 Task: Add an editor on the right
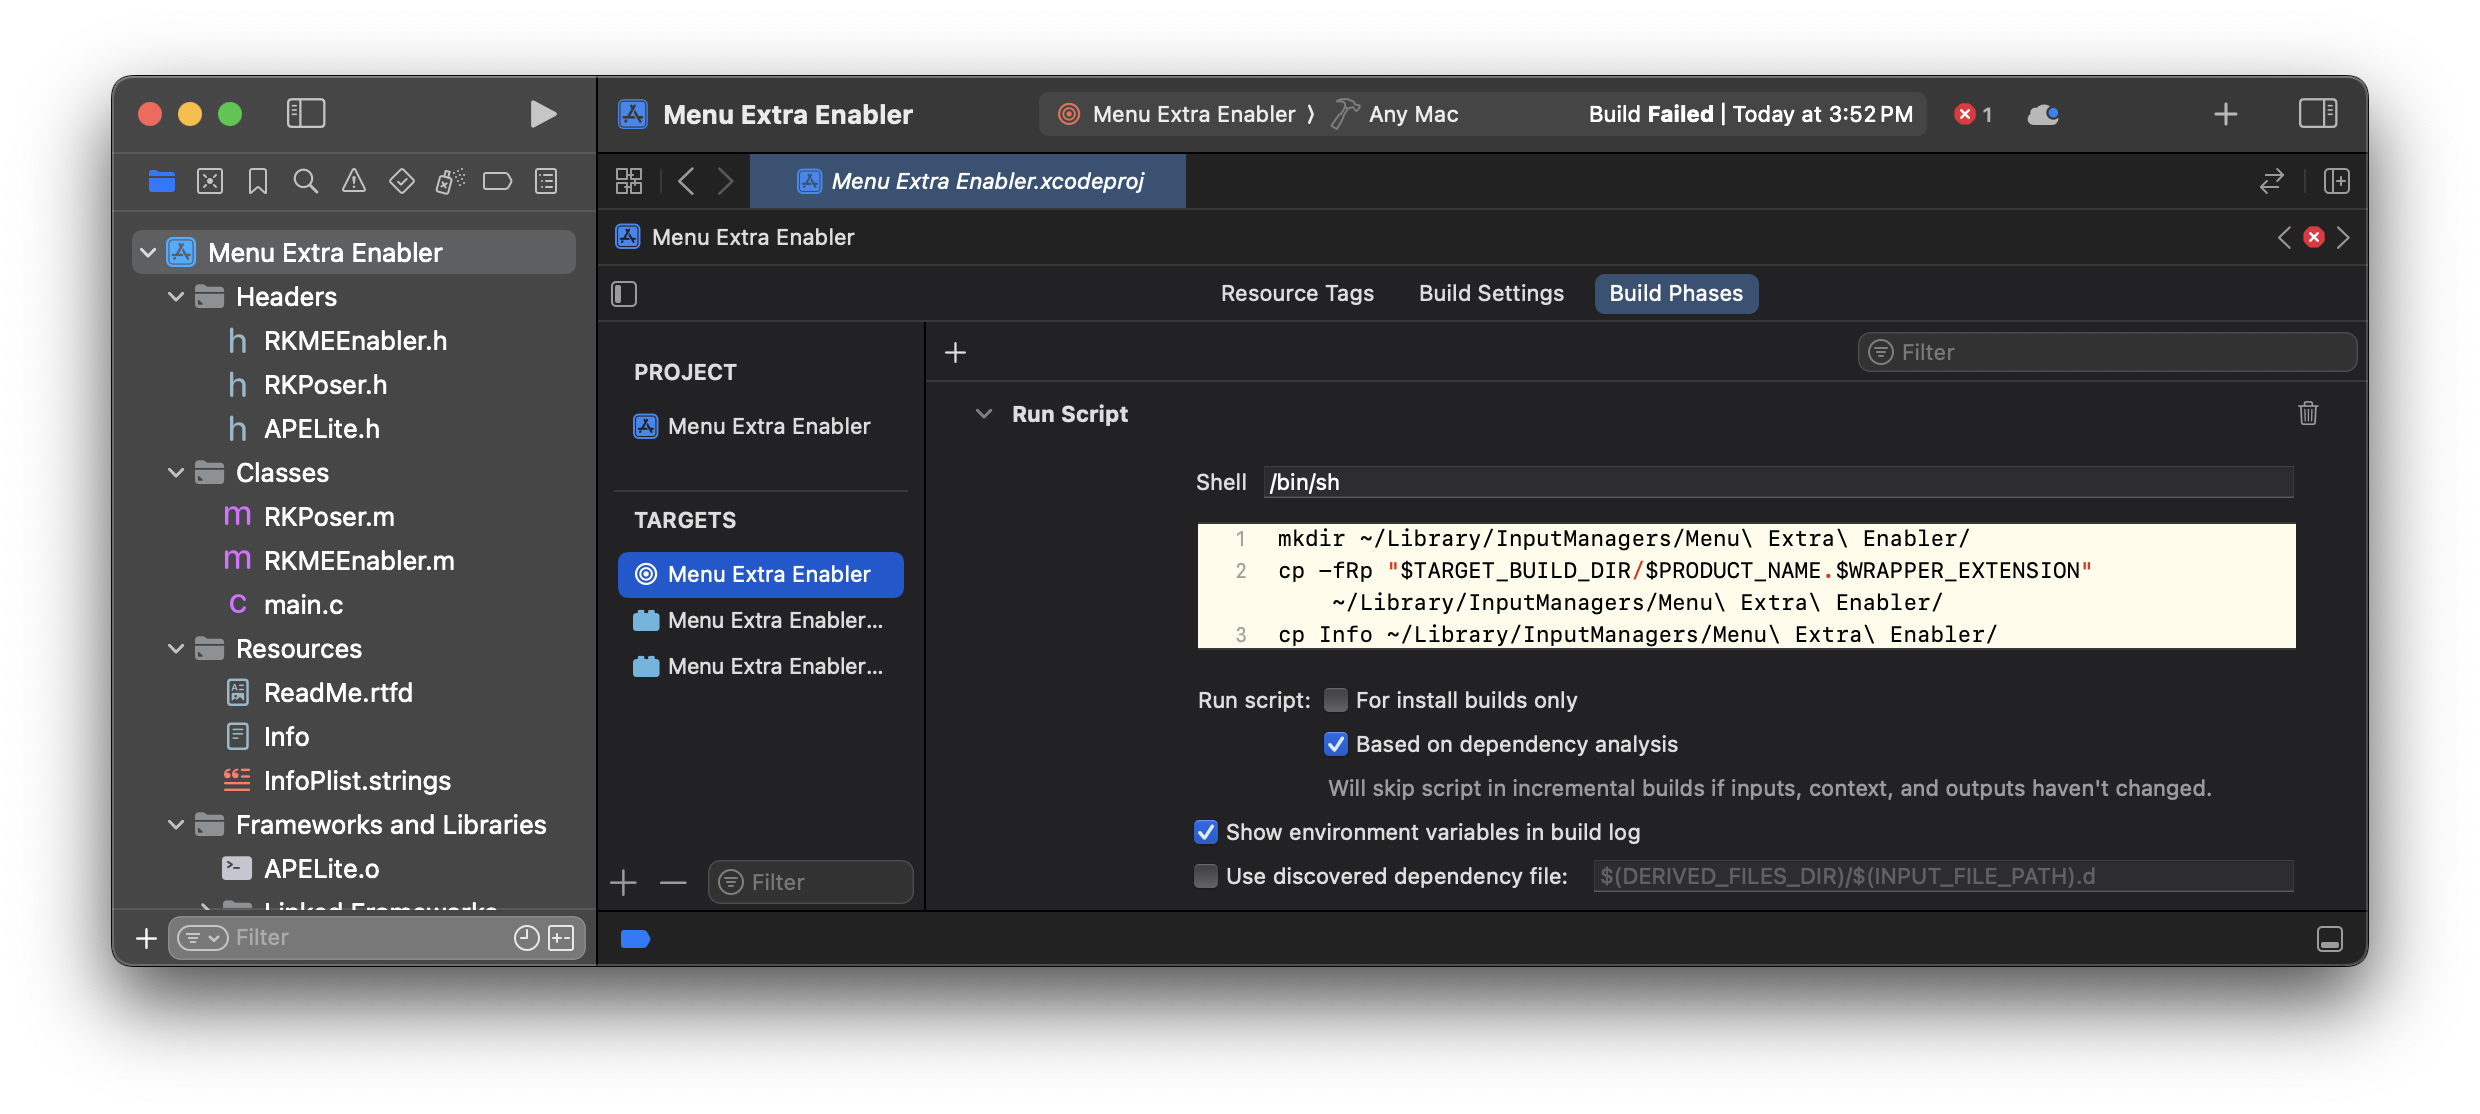[x=2337, y=181]
